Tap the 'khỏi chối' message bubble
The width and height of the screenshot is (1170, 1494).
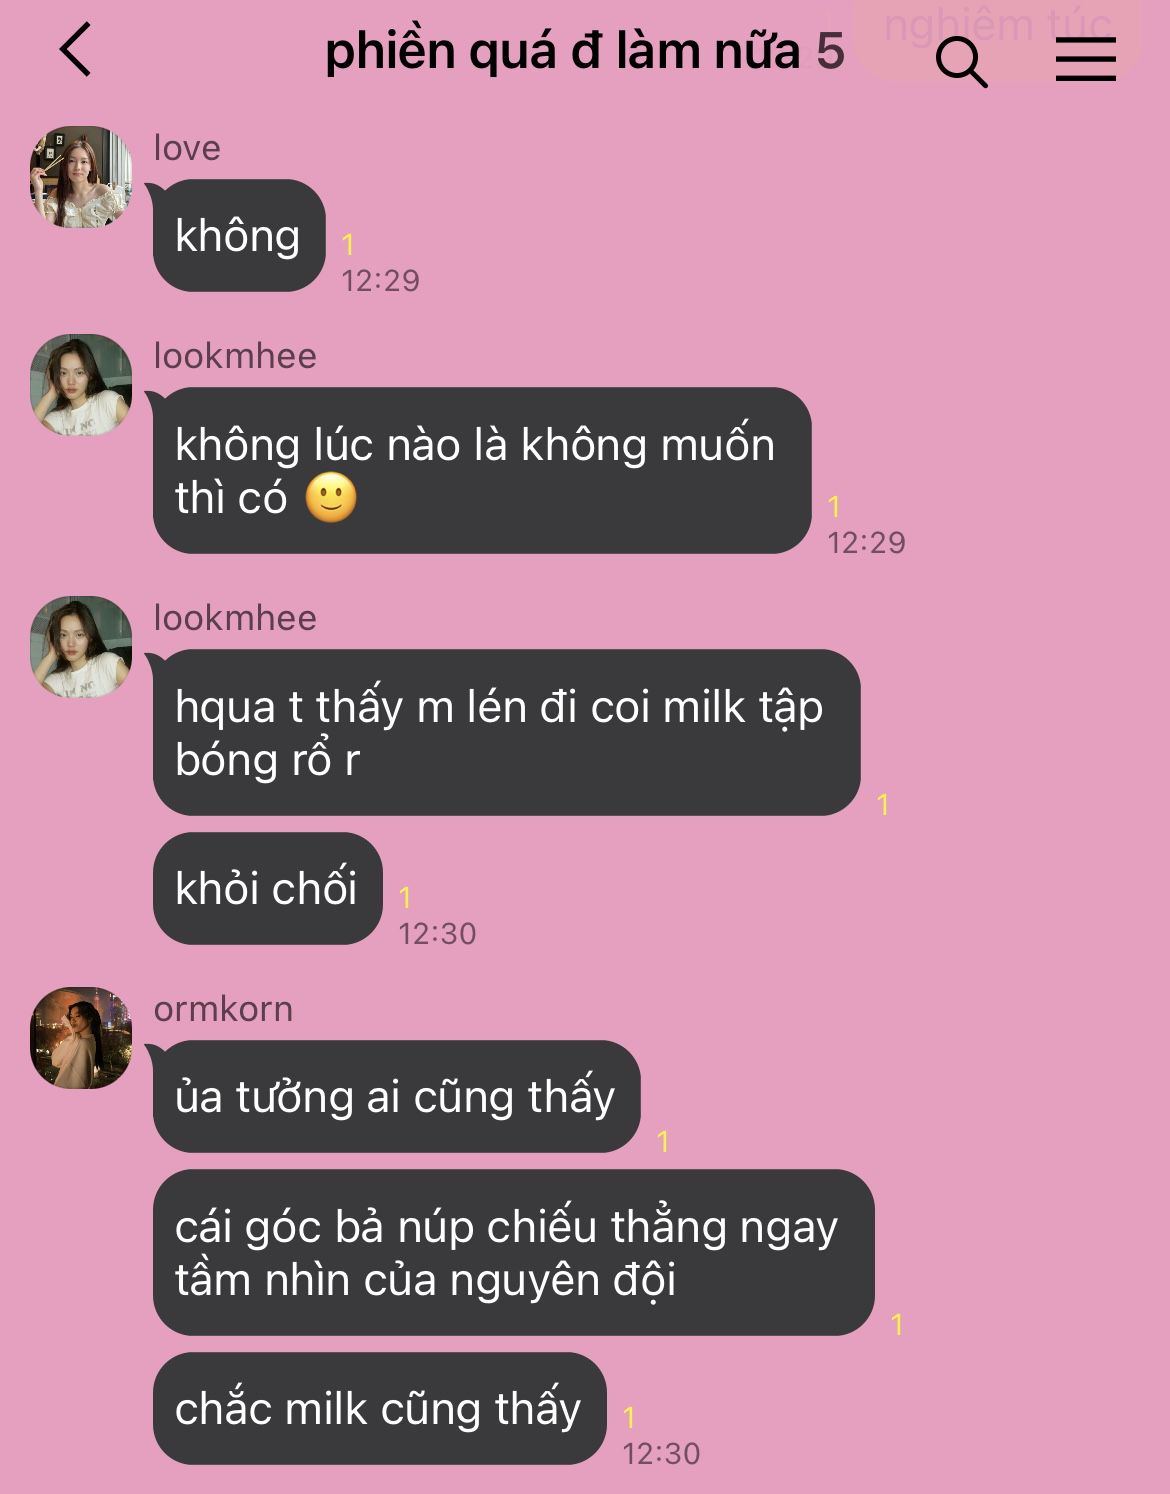(x=268, y=888)
